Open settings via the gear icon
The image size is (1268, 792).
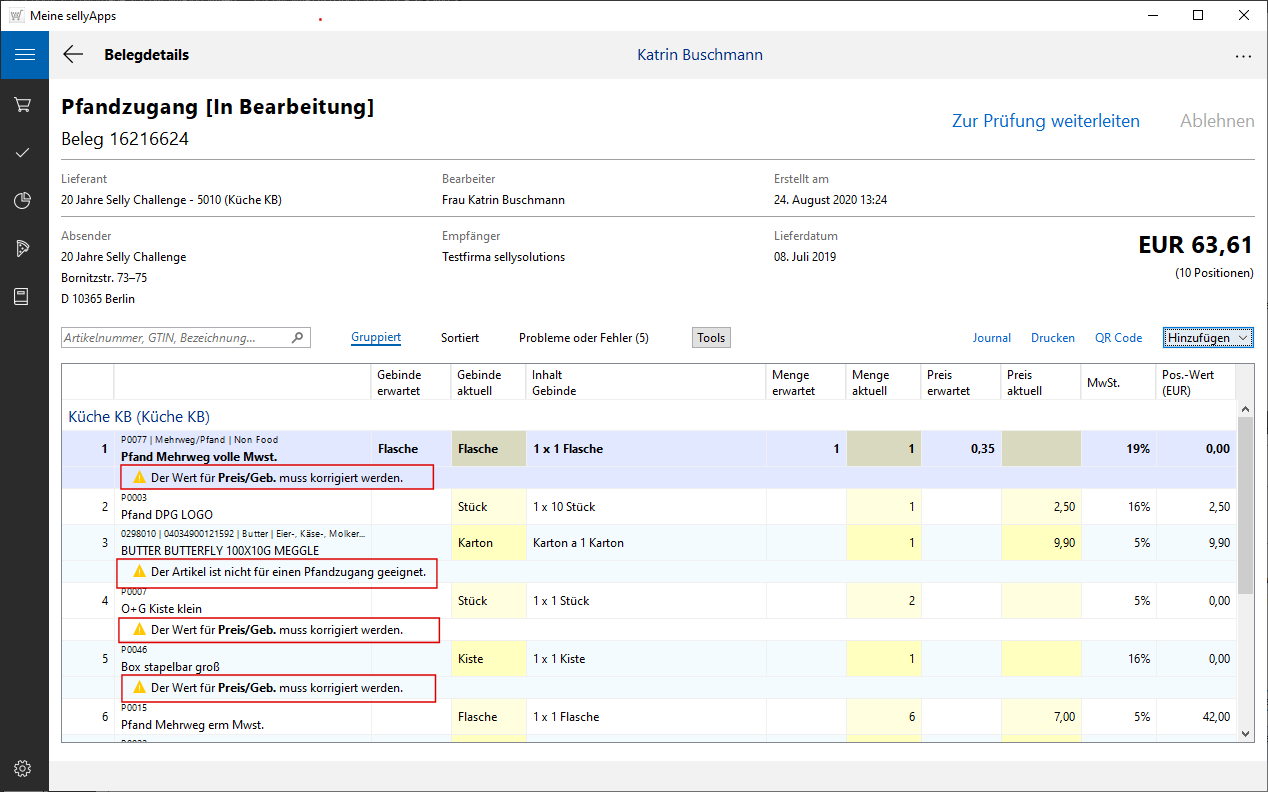pyautogui.click(x=24, y=768)
